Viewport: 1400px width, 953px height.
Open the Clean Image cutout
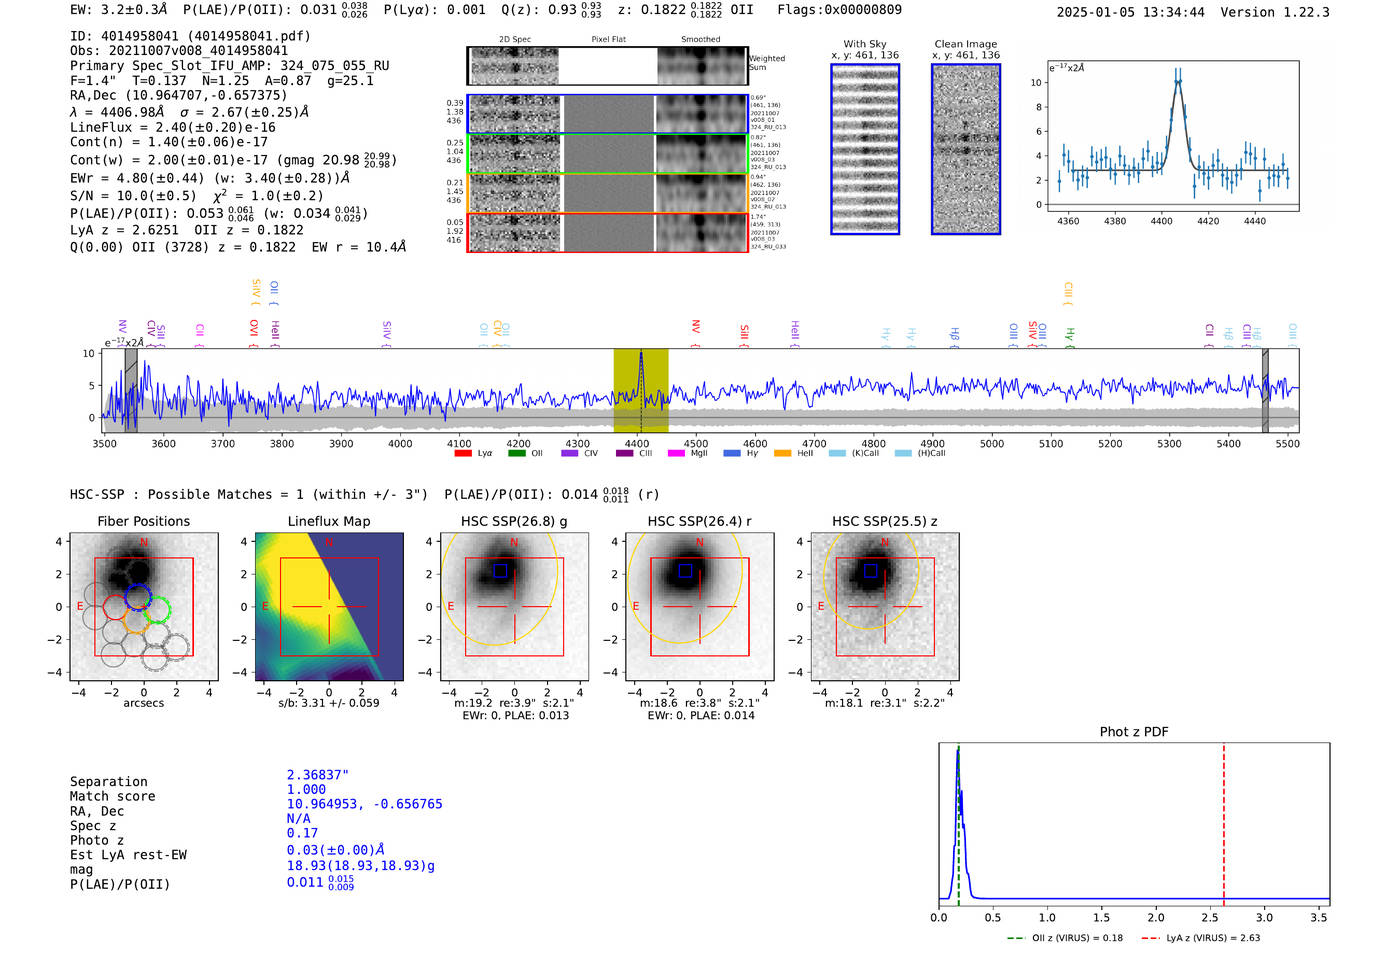[966, 149]
